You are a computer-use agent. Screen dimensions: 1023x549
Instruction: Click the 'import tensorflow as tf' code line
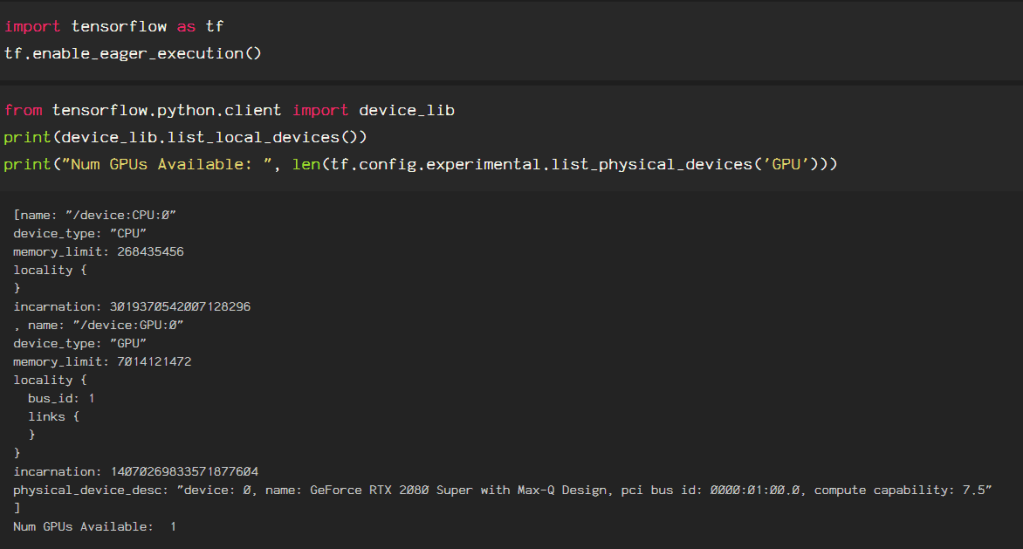[x=114, y=27]
